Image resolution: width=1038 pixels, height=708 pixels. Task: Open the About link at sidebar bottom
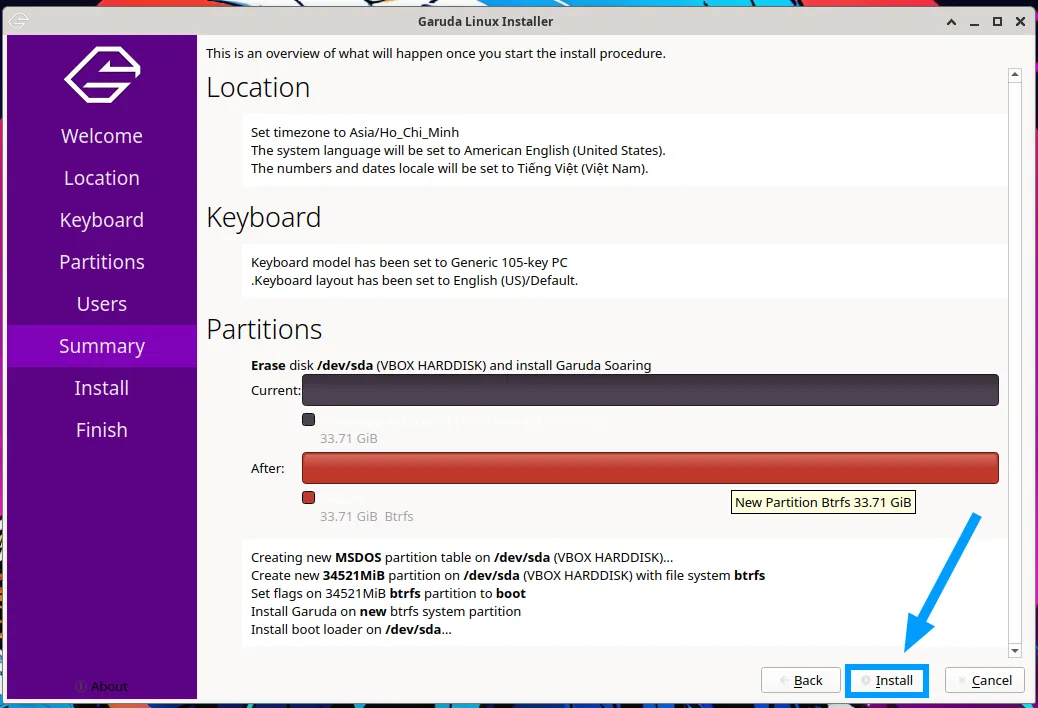click(102, 686)
